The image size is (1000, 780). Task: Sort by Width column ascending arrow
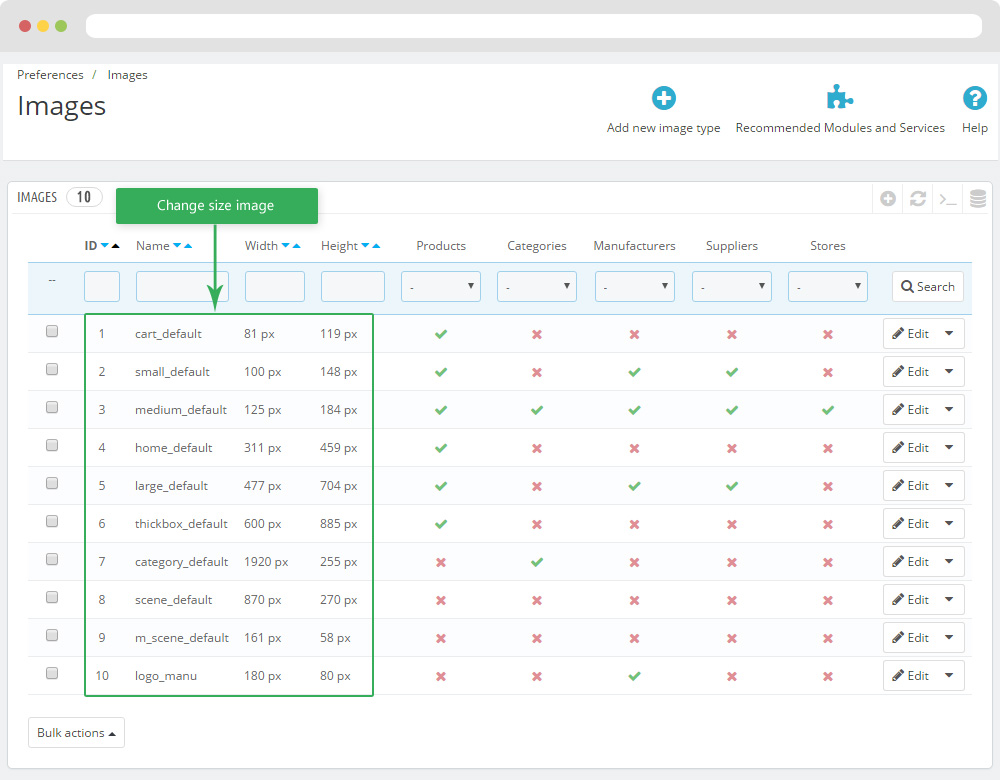[x=297, y=246]
